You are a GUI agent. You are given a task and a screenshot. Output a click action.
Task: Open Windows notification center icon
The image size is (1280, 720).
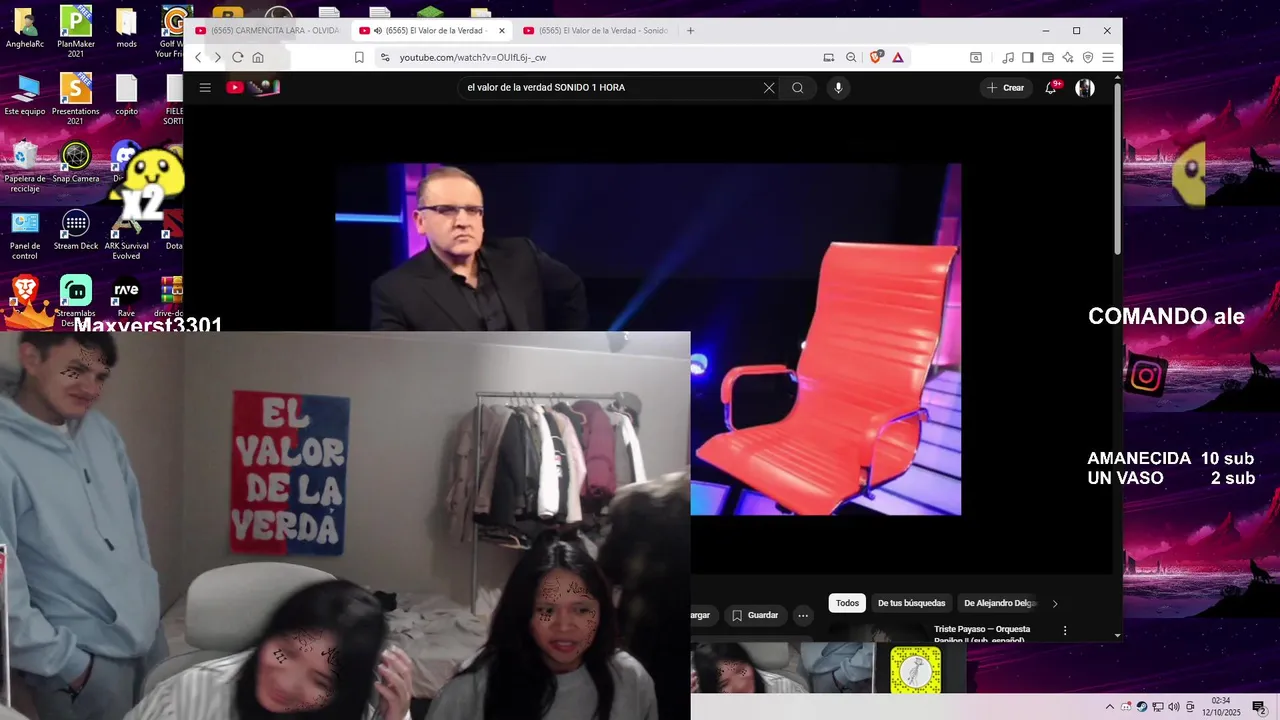[1259, 707]
